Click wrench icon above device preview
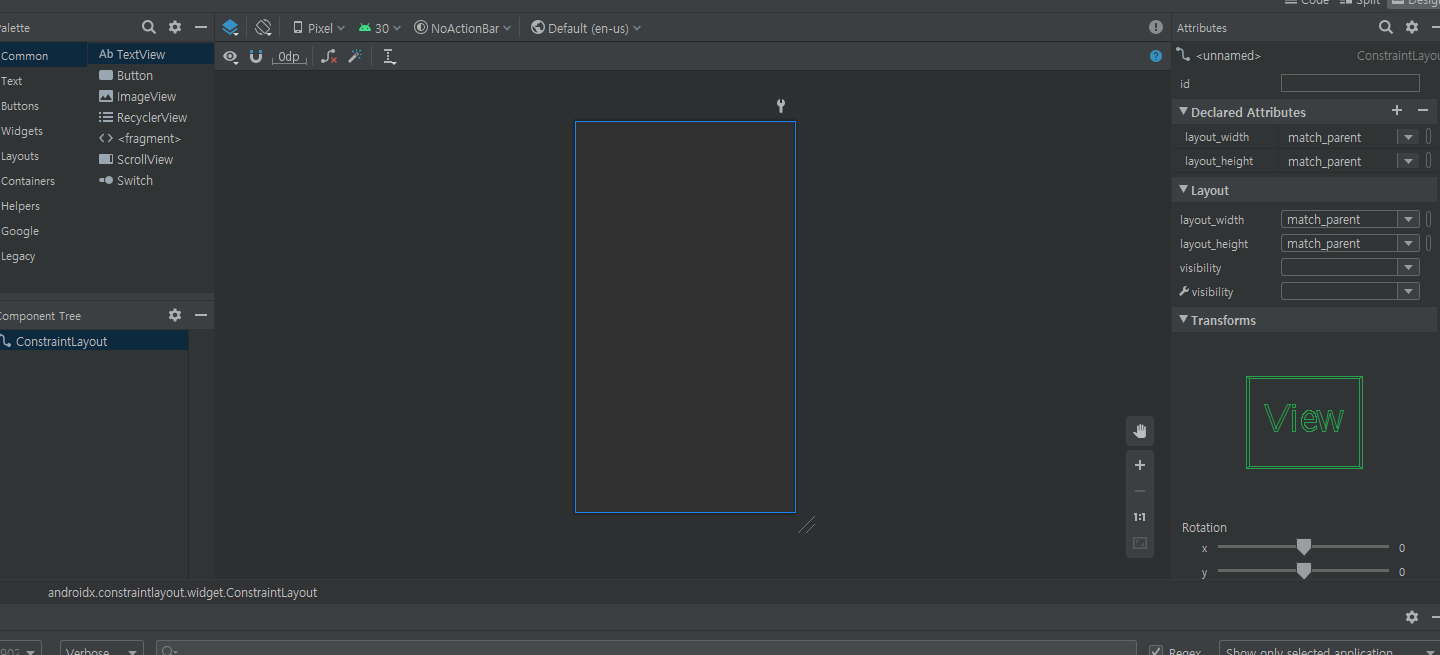 [781, 106]
